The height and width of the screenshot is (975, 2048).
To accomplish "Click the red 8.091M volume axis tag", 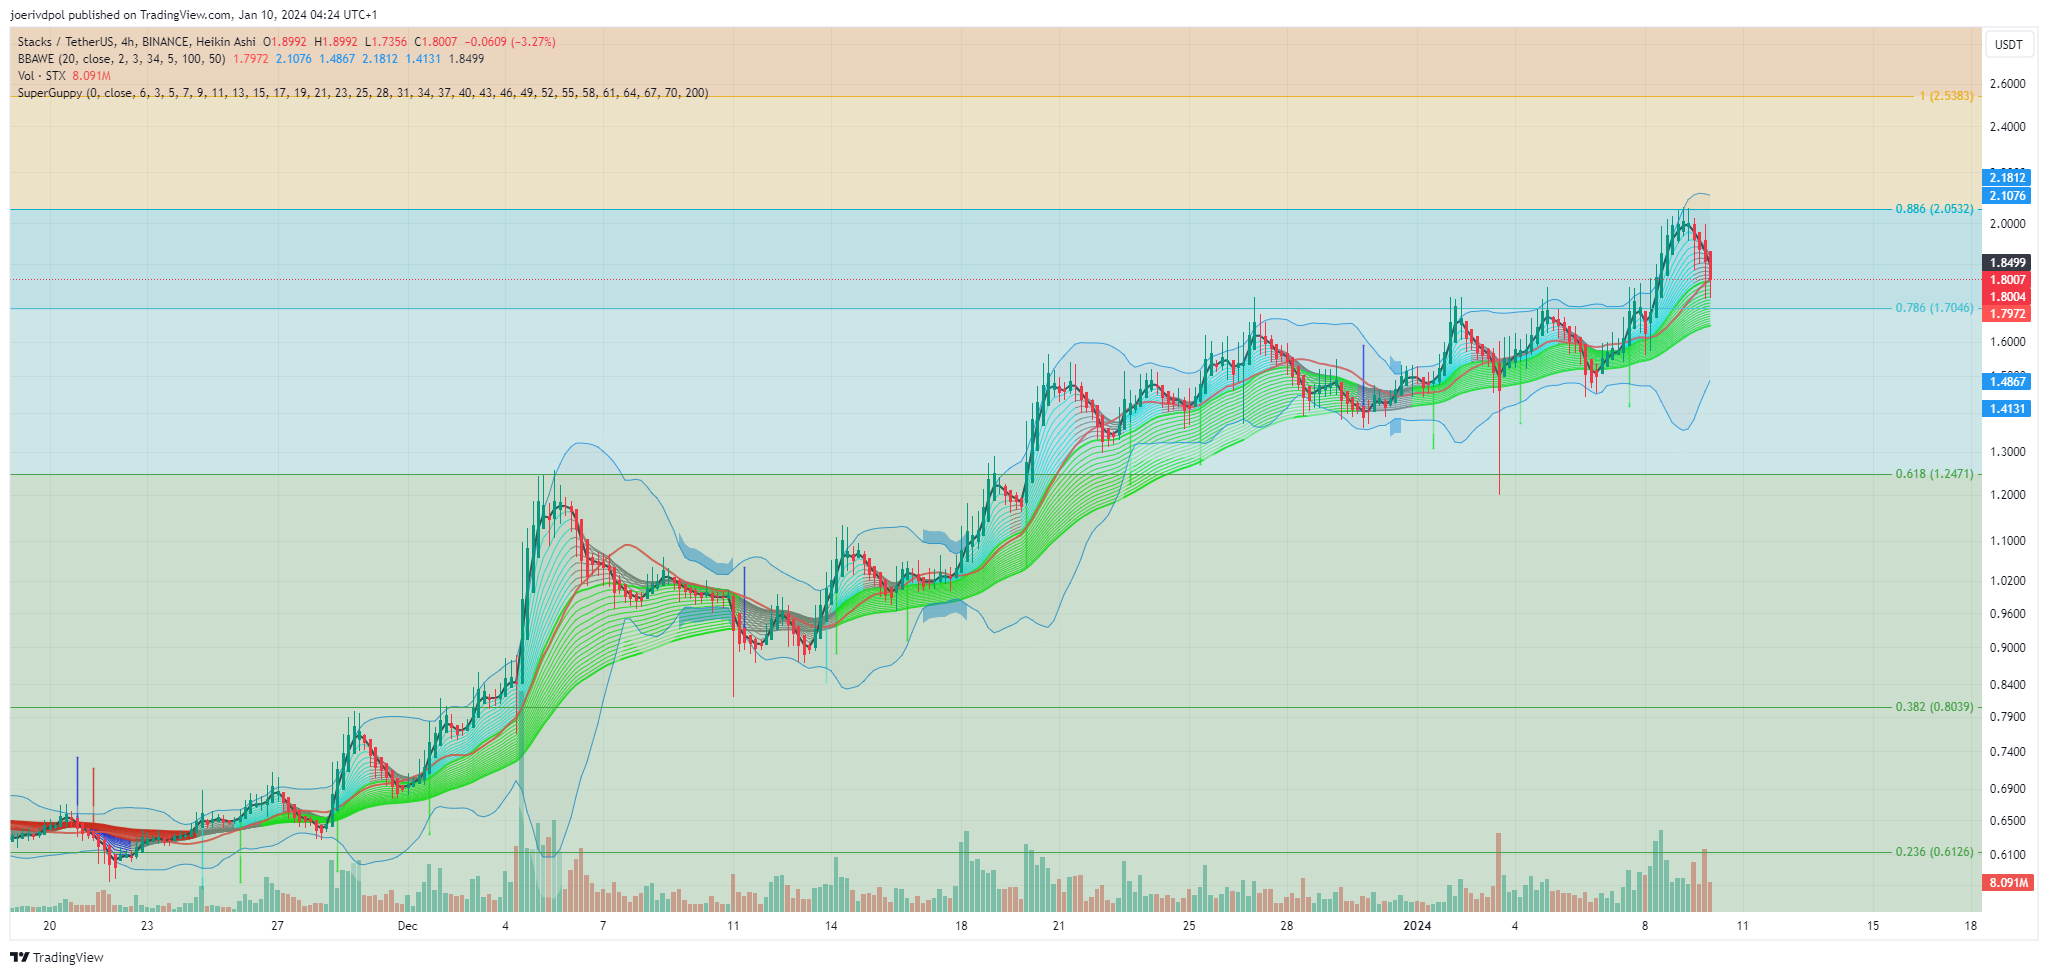I will (2007, 883).
